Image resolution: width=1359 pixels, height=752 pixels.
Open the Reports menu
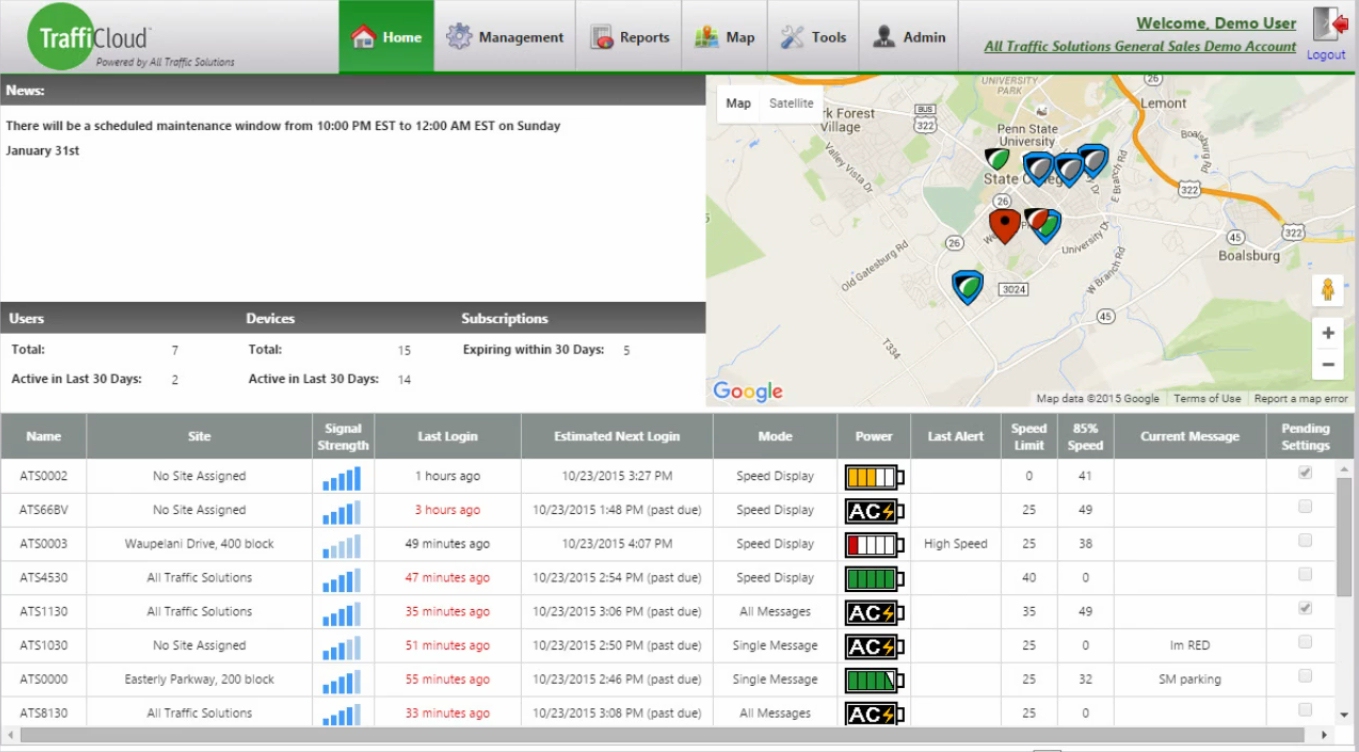(x=630, y=37)
